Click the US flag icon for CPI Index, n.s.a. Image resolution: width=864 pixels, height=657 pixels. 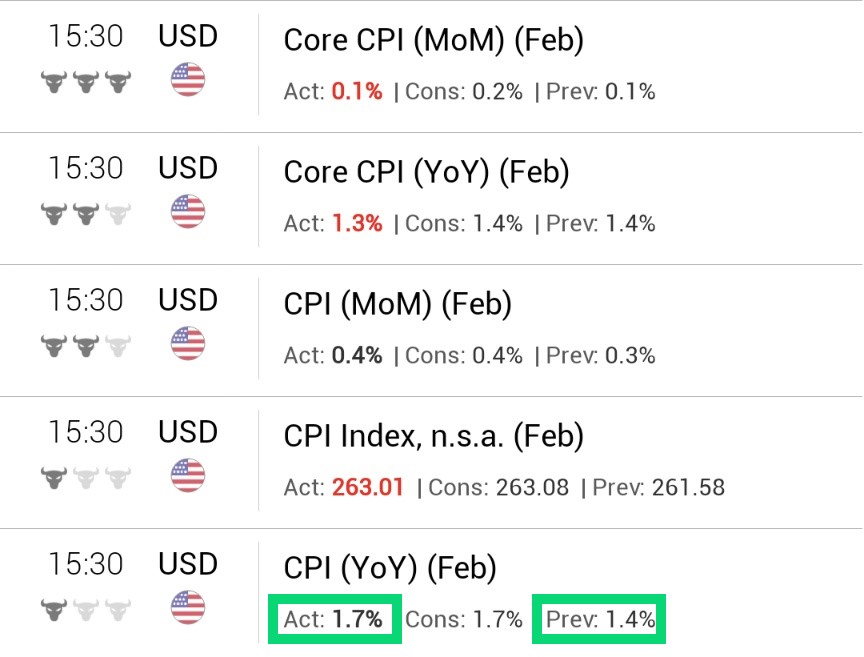(x=188, y=474)
